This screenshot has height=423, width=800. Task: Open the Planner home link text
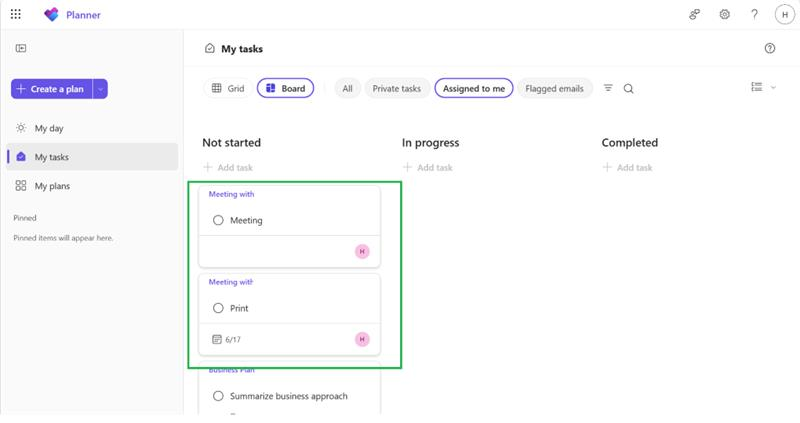(x=83, y=15)
